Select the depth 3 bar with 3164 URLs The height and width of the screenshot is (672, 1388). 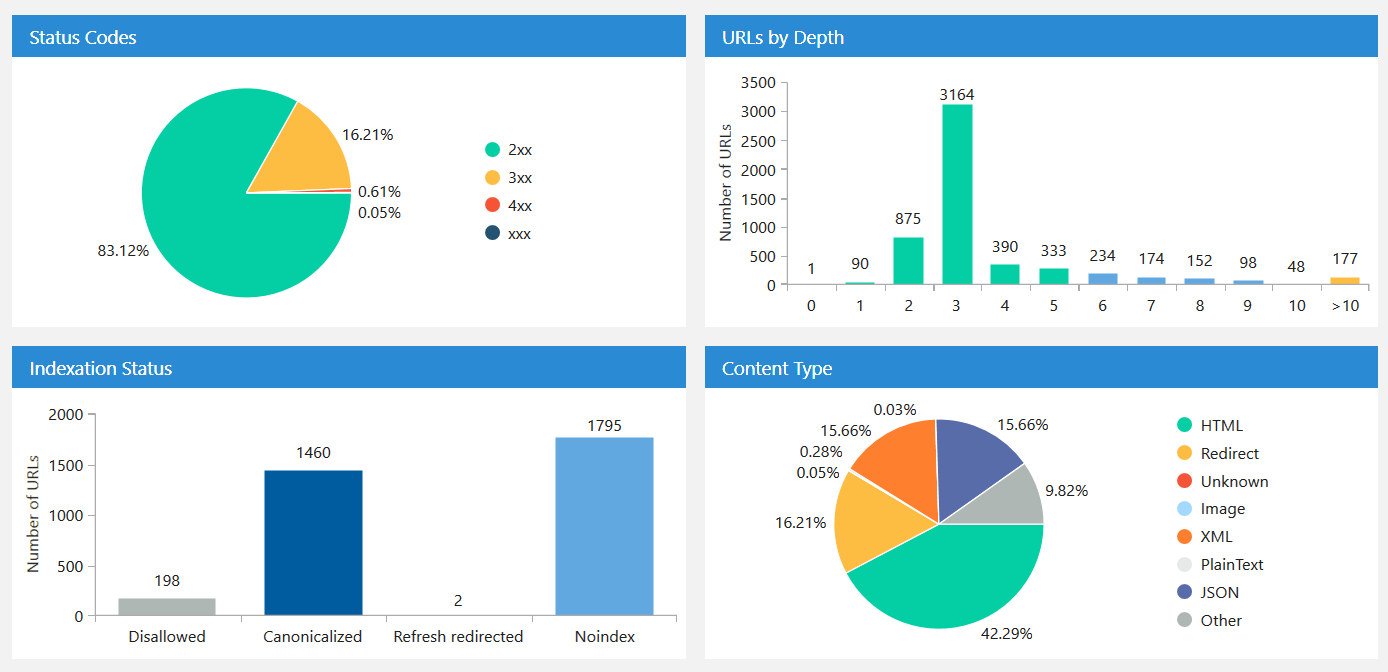(x=956, y=195)
